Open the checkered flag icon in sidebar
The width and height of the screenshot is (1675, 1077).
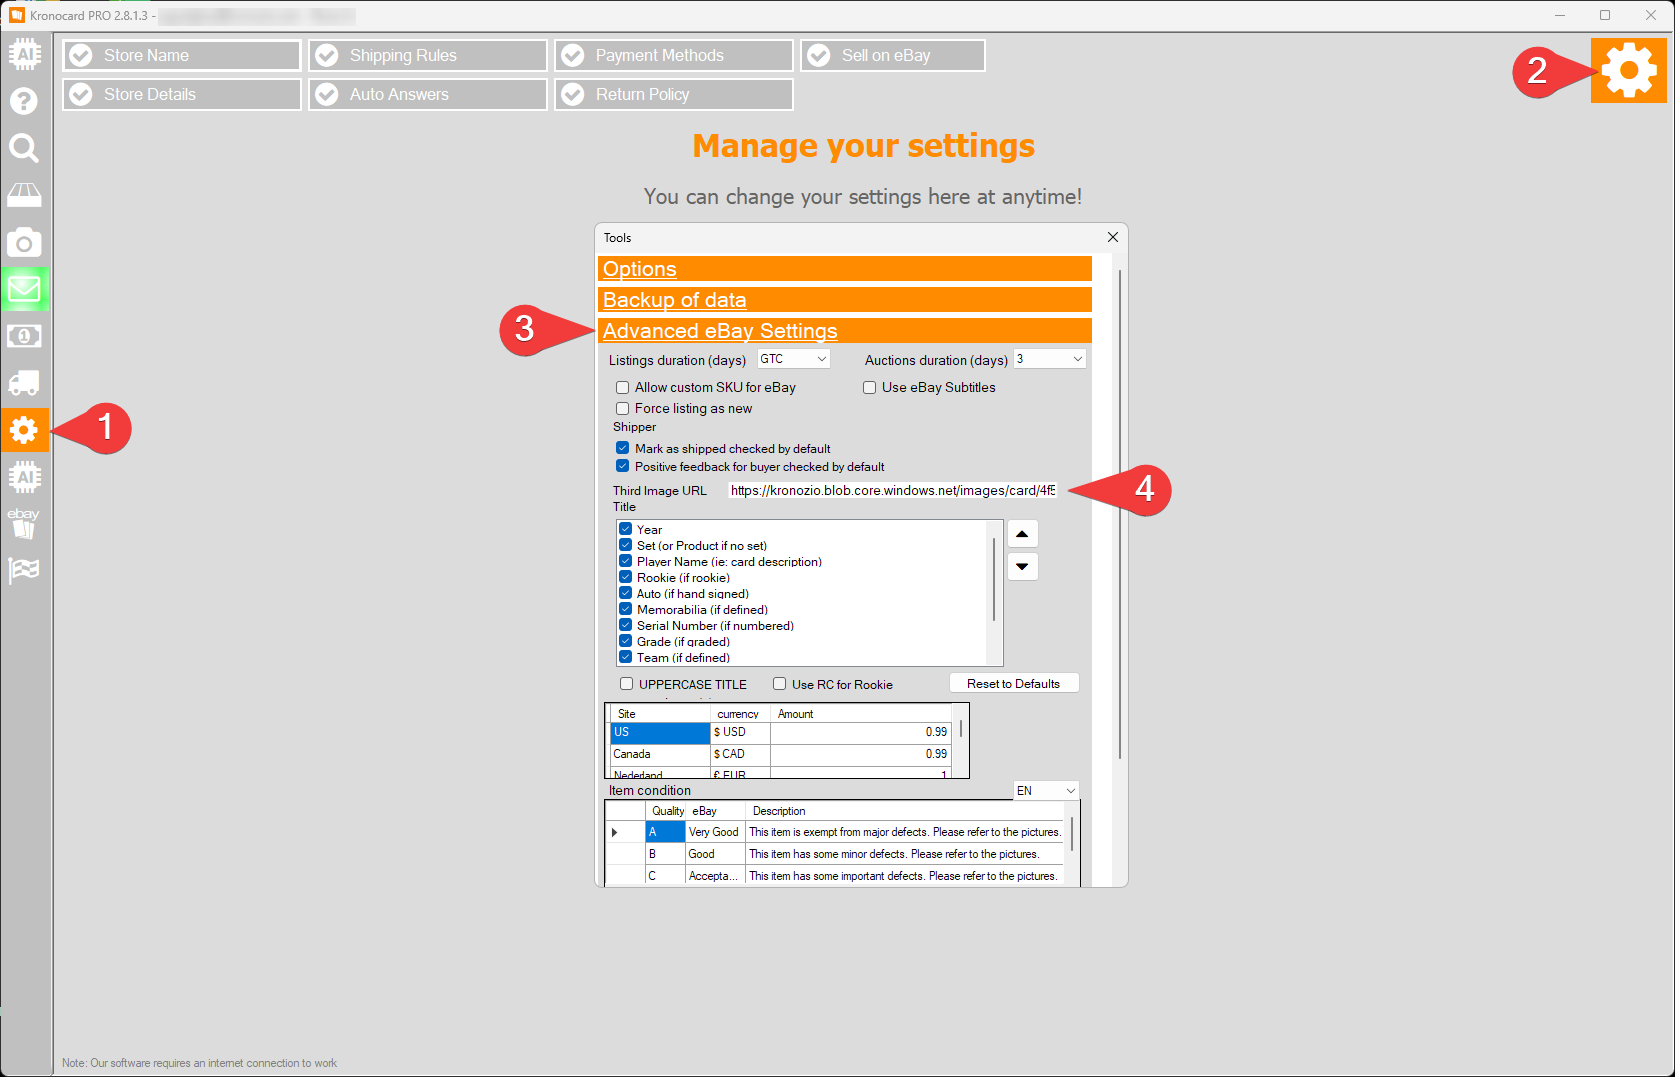[x=24, y=570]
